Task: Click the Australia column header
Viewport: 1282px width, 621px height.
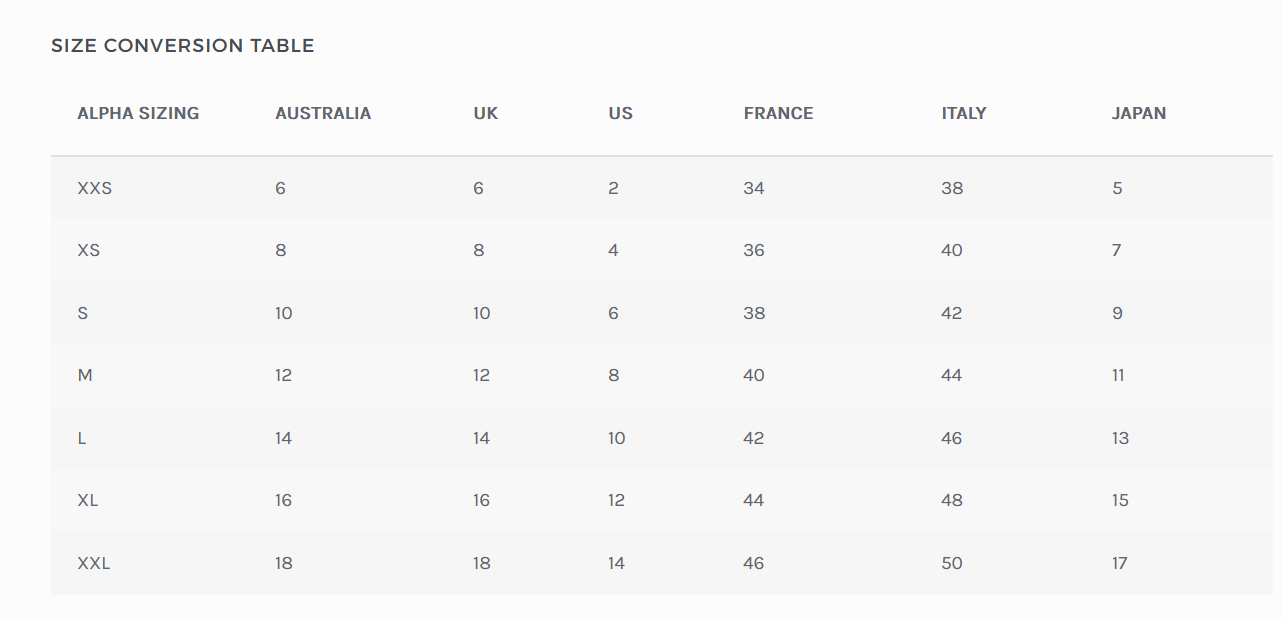Action: coord(323,114)
